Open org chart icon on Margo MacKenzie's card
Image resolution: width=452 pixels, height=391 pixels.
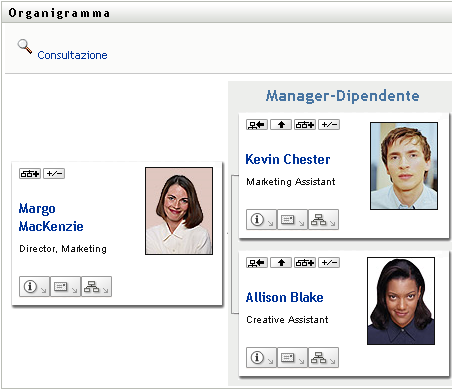pos(96,286)
